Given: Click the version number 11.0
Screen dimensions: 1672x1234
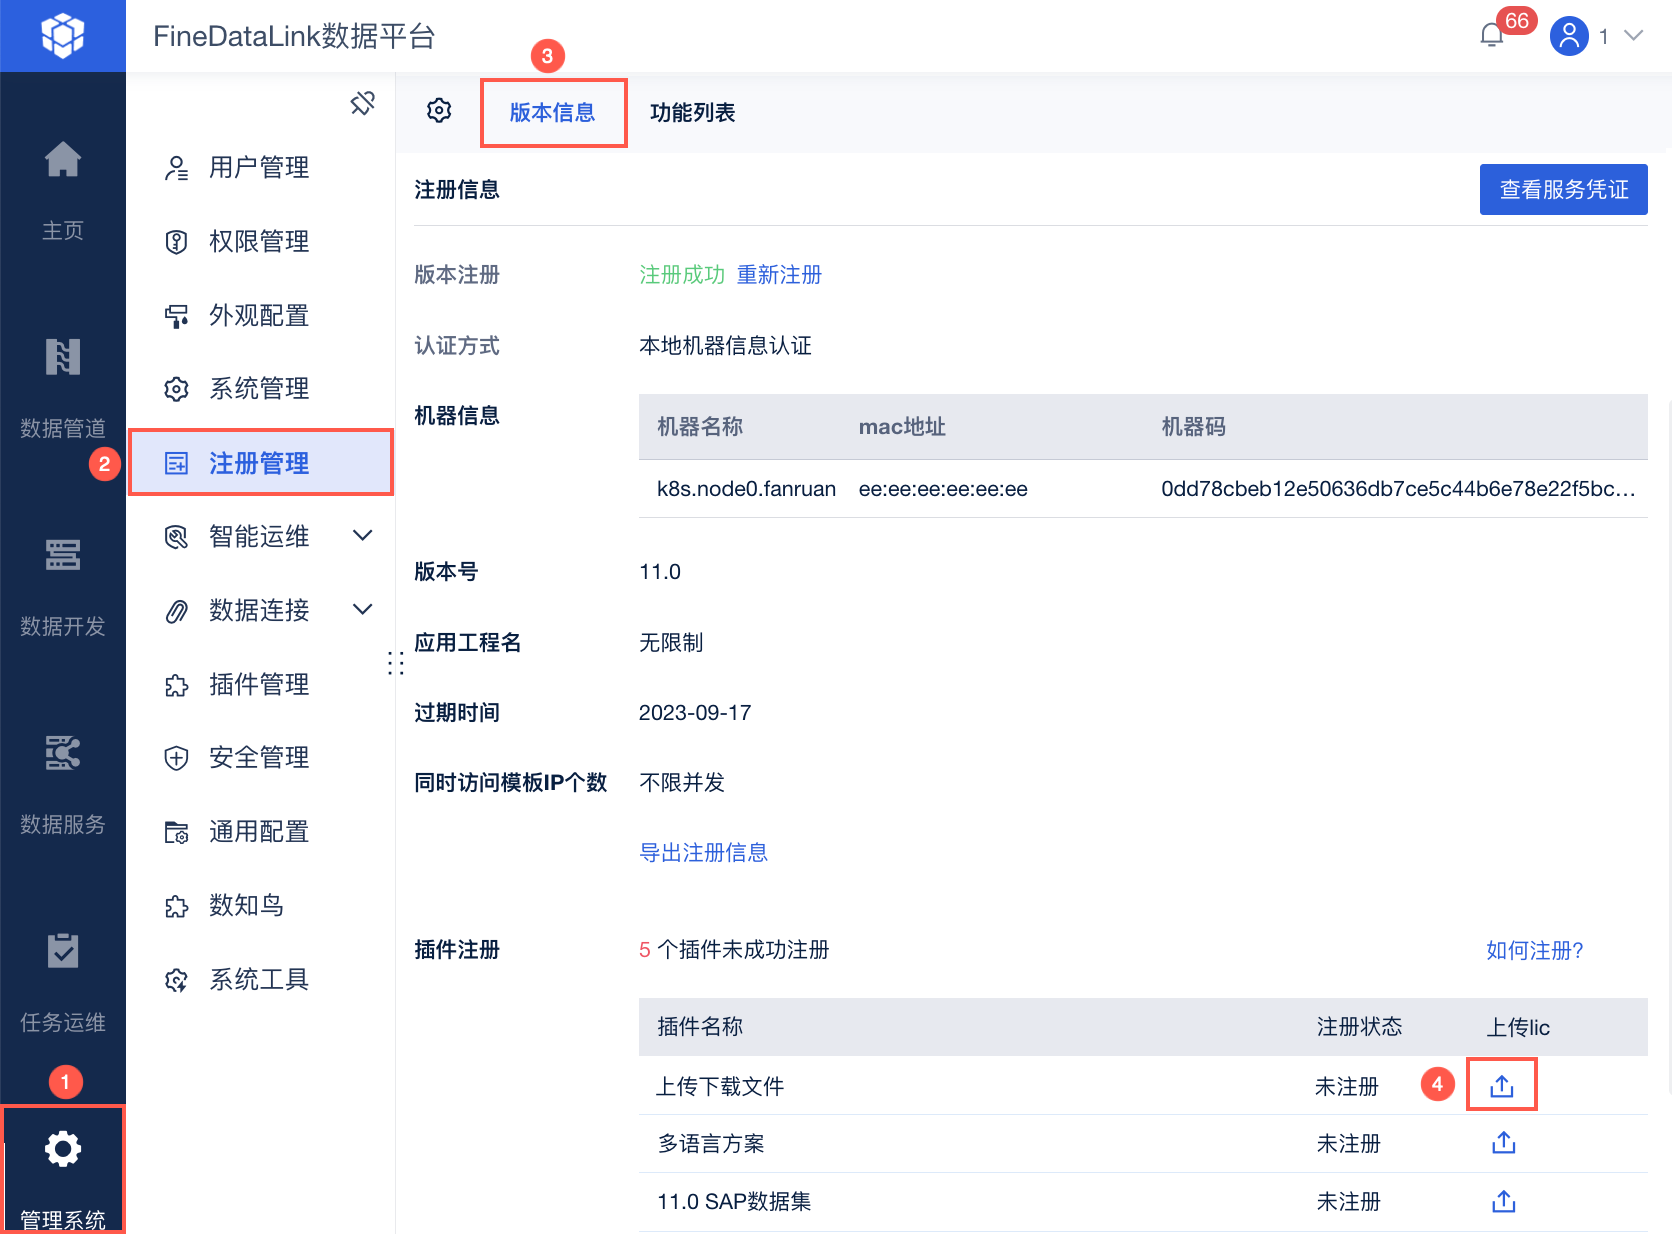Looking at the screenshot, I should tap(660, 572).
